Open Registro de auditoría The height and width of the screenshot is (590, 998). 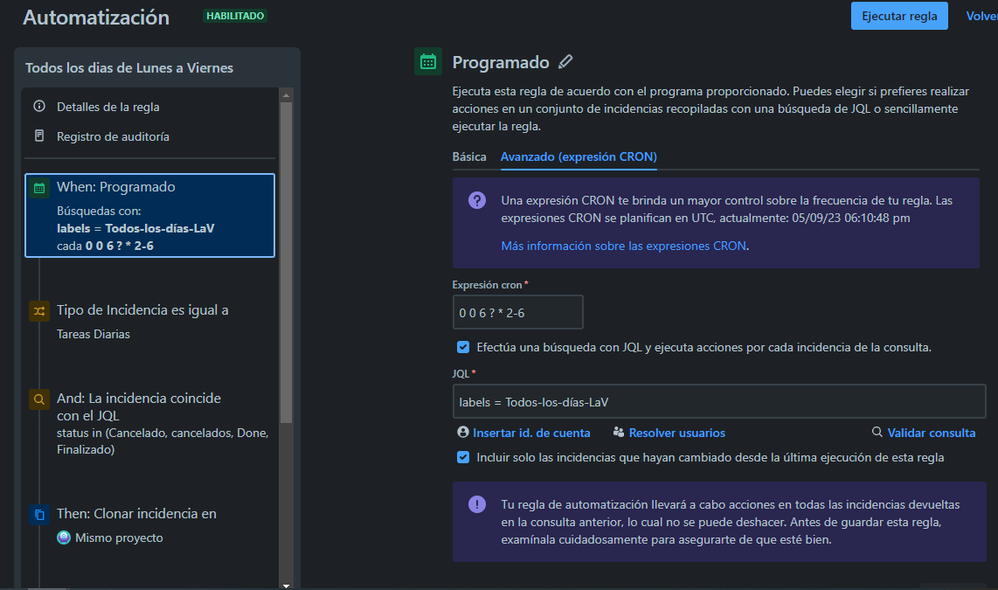[113, 136]
